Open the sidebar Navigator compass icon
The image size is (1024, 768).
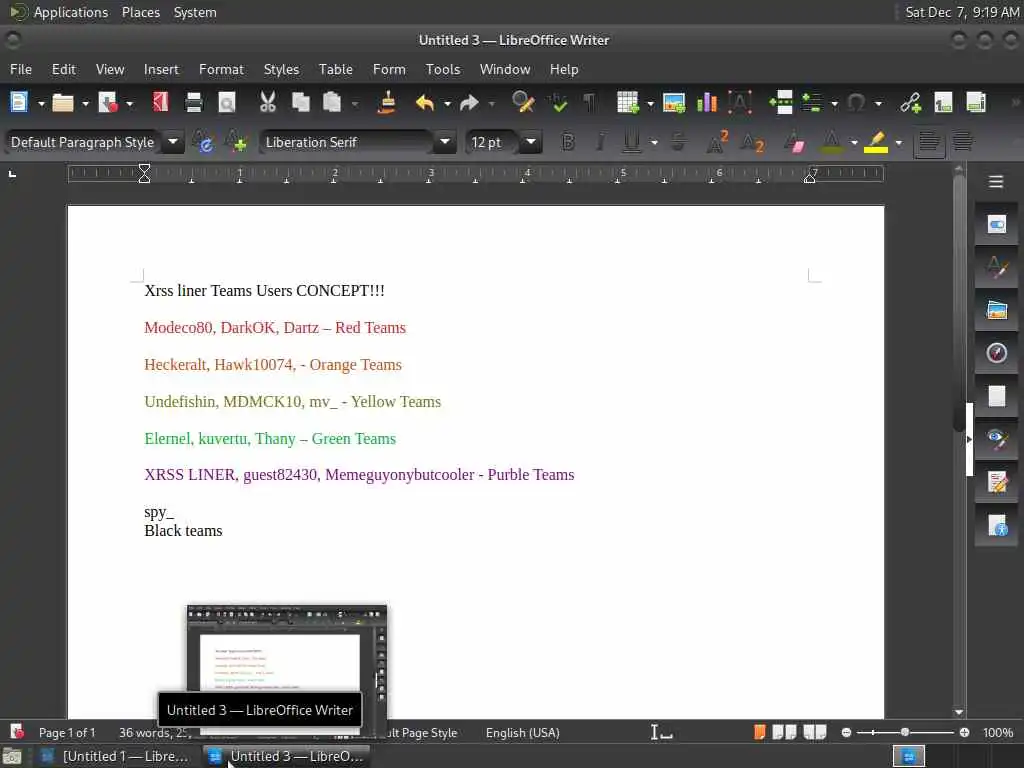pyautogui.click(x=996, y=353)
